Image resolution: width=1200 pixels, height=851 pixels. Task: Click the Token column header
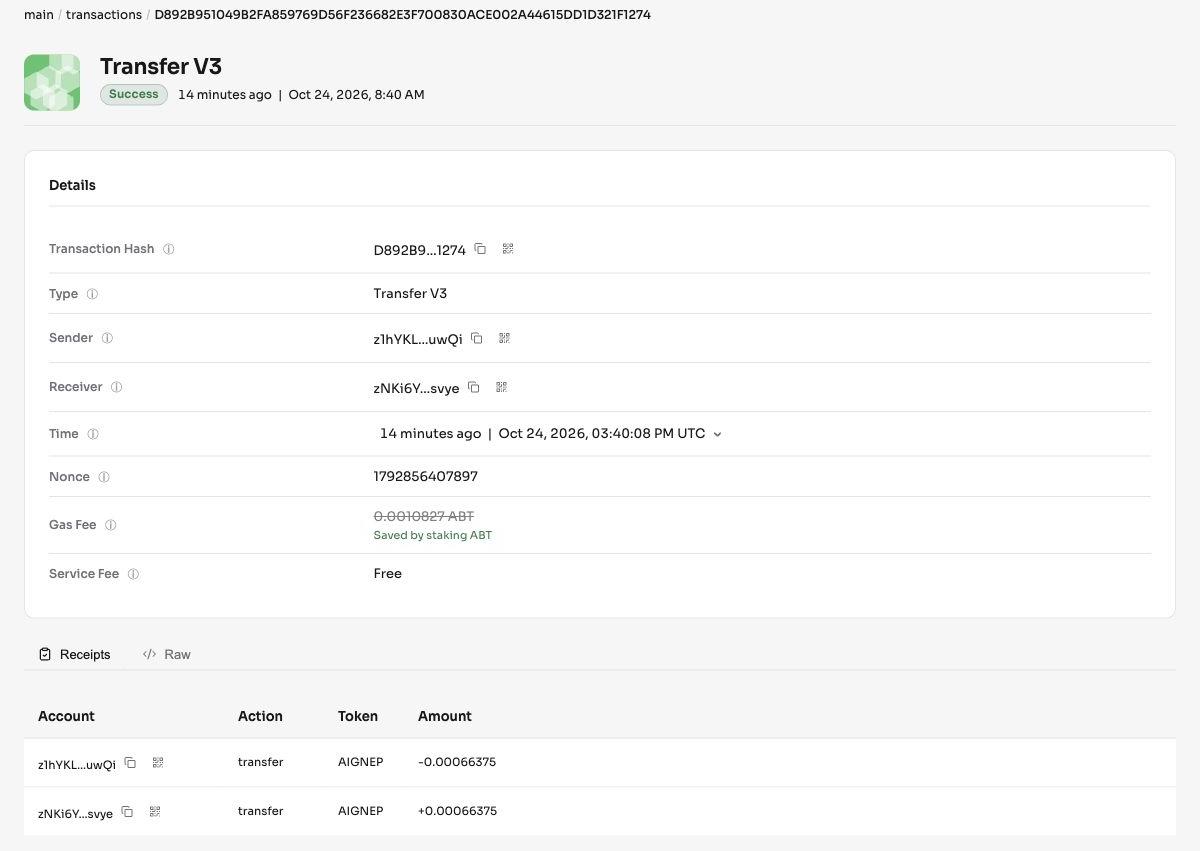point(358,716)
